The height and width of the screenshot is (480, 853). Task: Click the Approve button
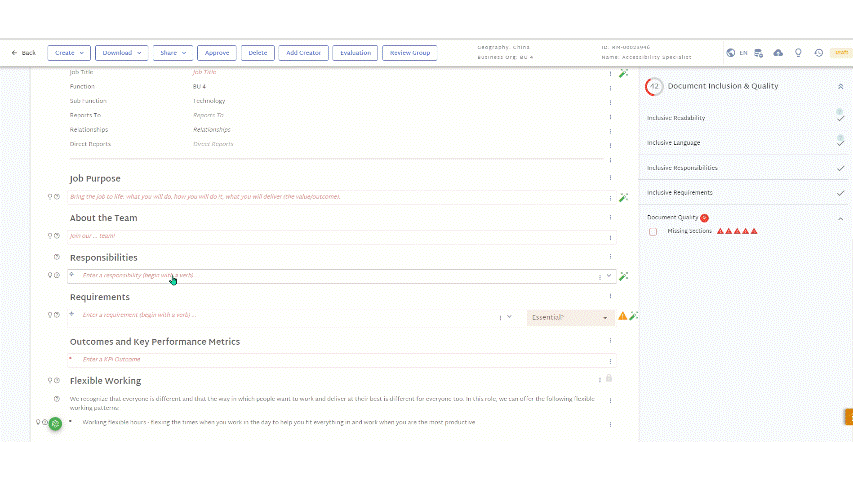217,53
